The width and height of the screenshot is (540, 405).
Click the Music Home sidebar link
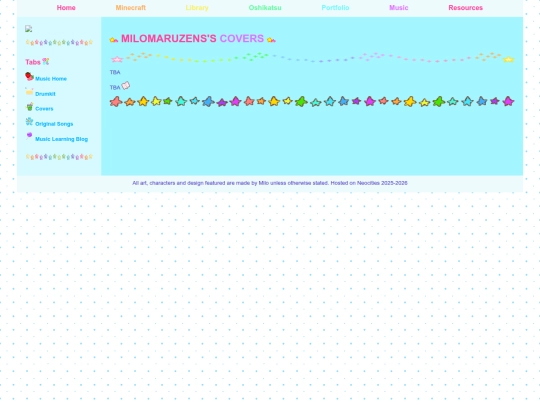[51, 79]
